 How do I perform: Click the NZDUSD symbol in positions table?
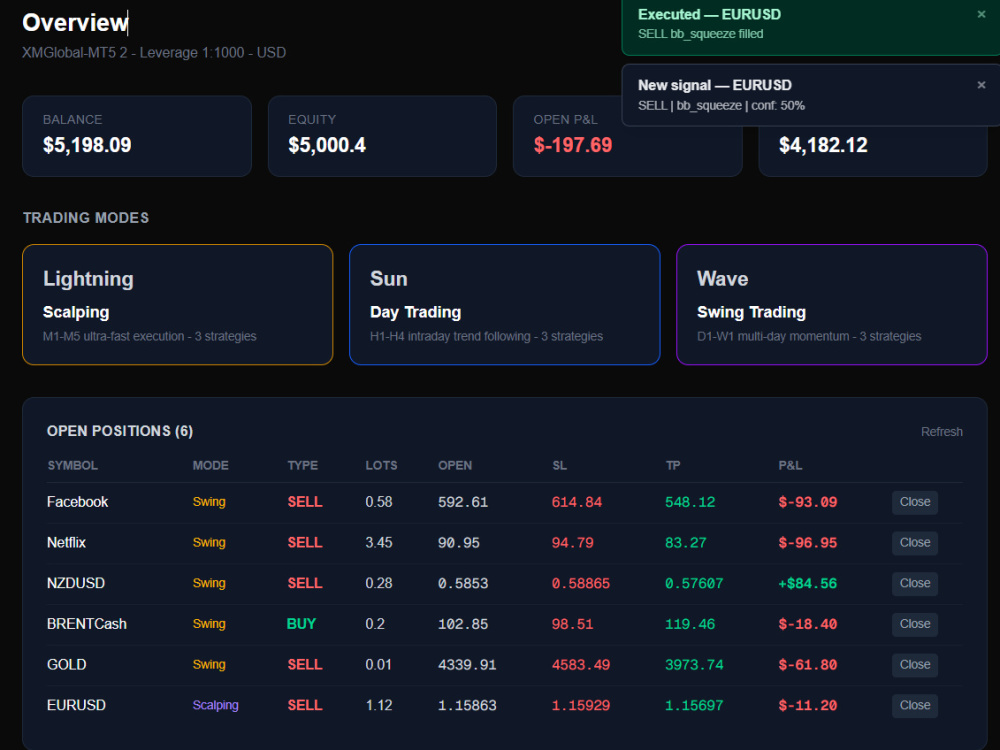[76, 584]
